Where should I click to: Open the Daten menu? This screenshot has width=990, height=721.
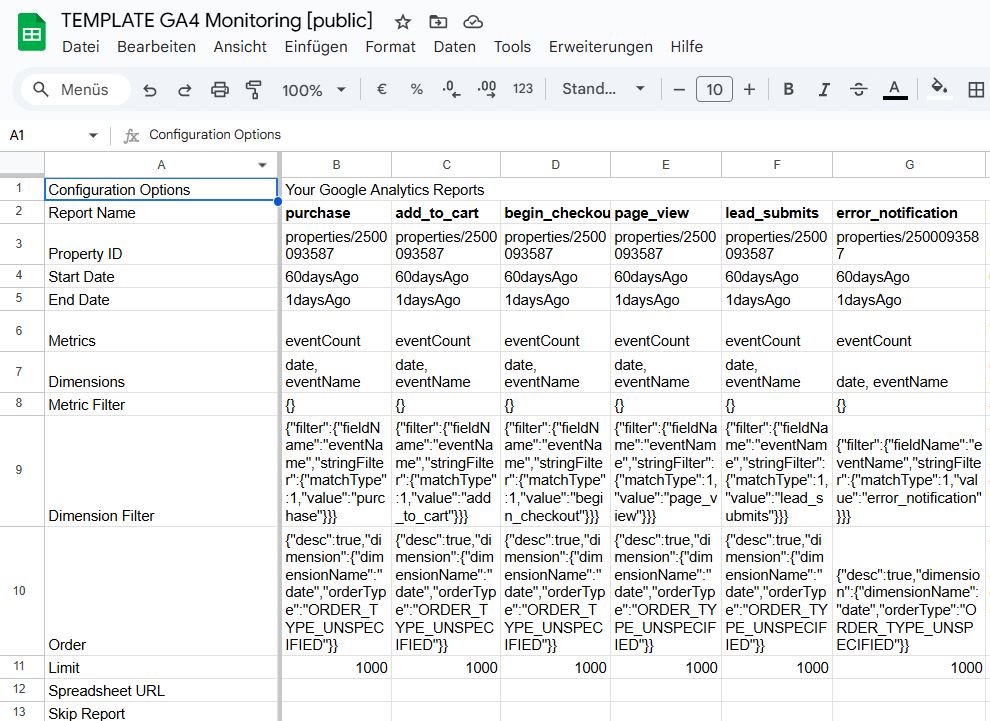coord(455,46)
